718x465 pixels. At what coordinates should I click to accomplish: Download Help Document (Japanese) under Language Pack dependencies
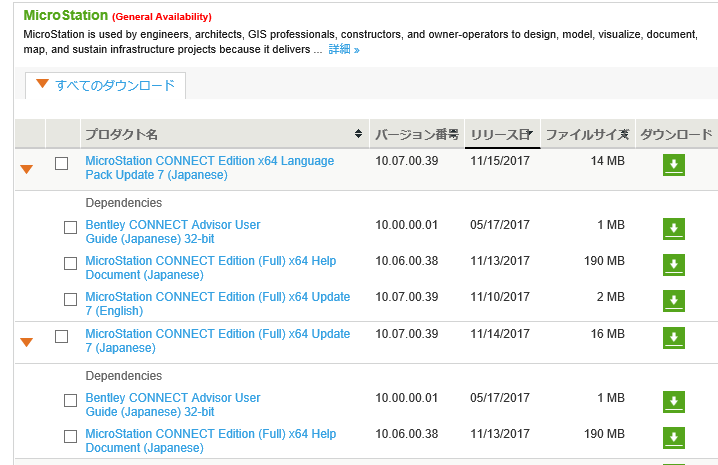674,265
